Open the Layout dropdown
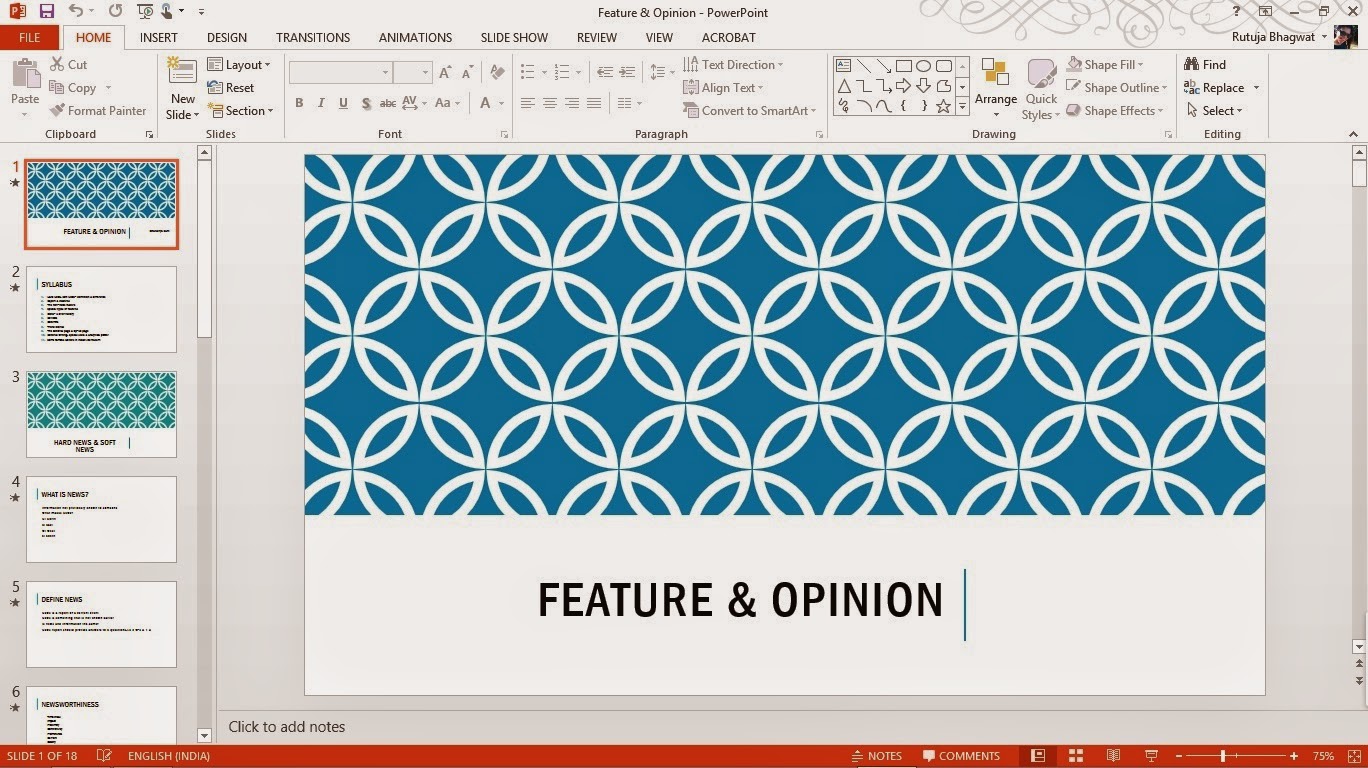This screenshot has height=768, width=1368. point(239,64)
